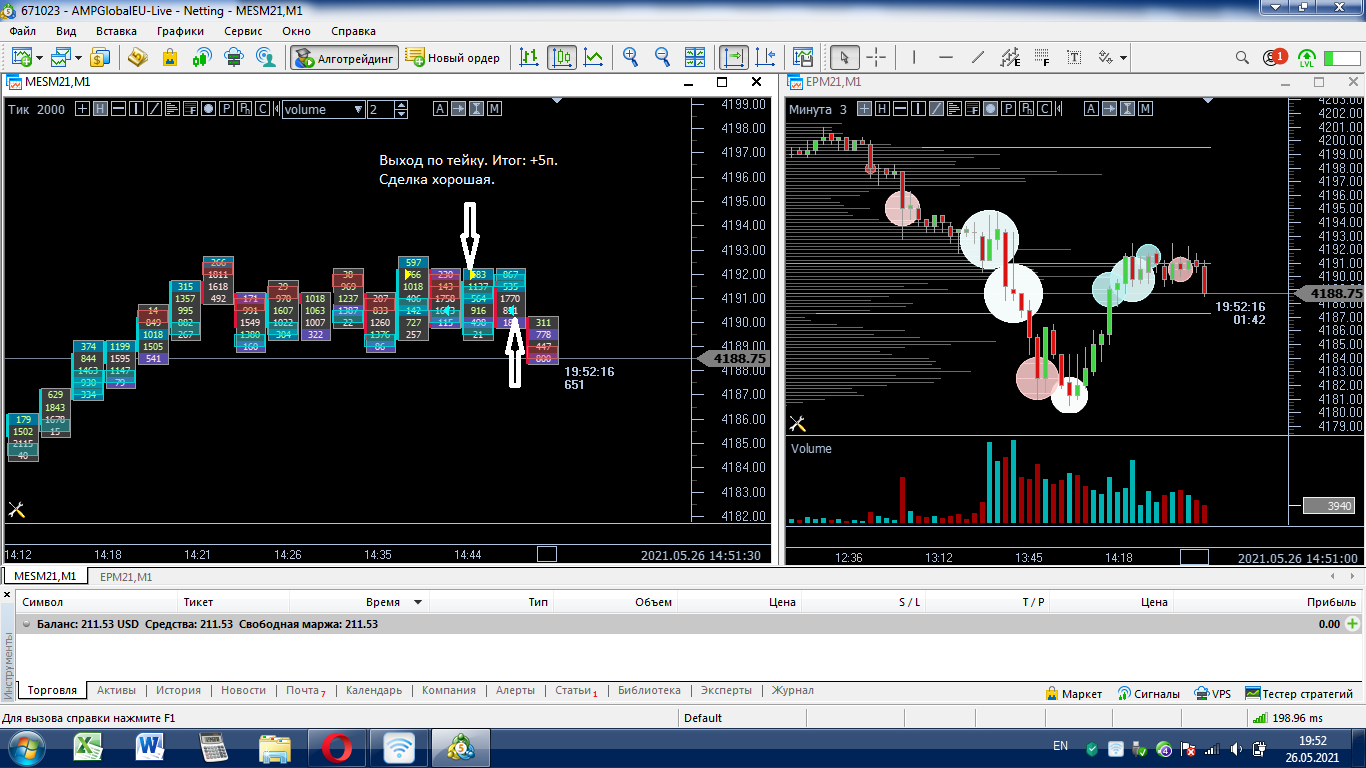Select the EPM21,M1 chart tab
This screenshot has width=1366, height=768.
126,577
